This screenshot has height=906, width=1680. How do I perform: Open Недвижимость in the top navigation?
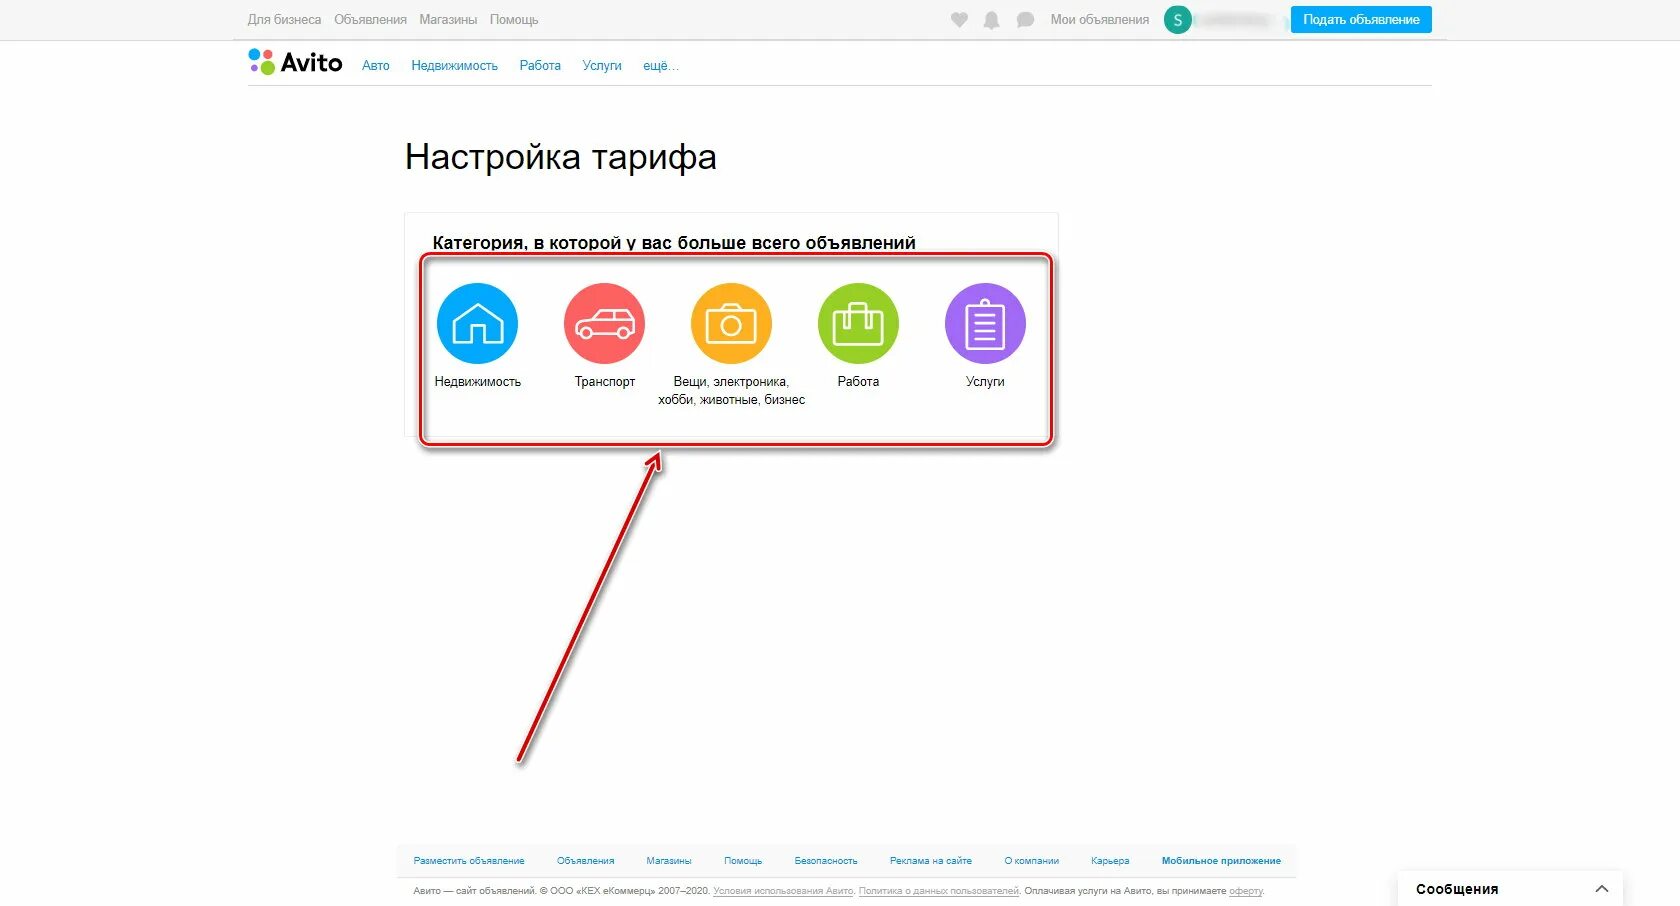455,66
